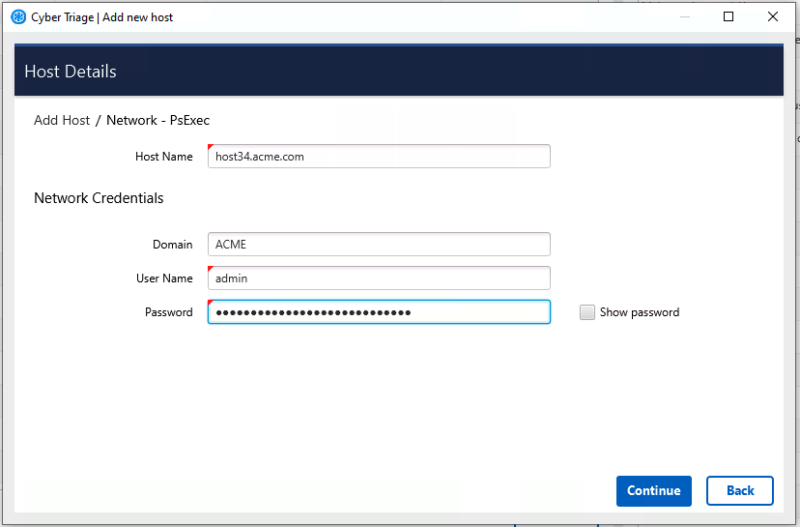Click the Host Details header title
Screen dimensions: 800x527
tap(70, 71)
